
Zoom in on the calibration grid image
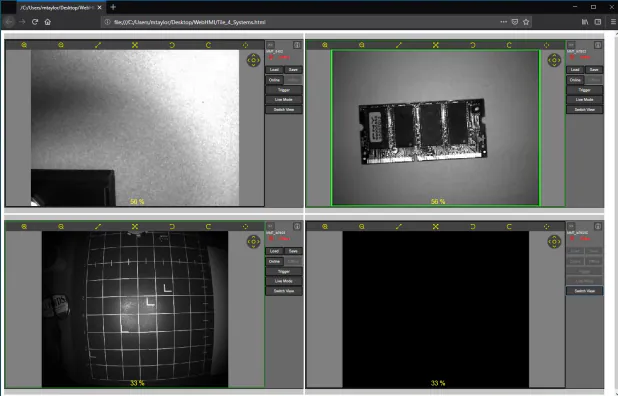[24, 227]
